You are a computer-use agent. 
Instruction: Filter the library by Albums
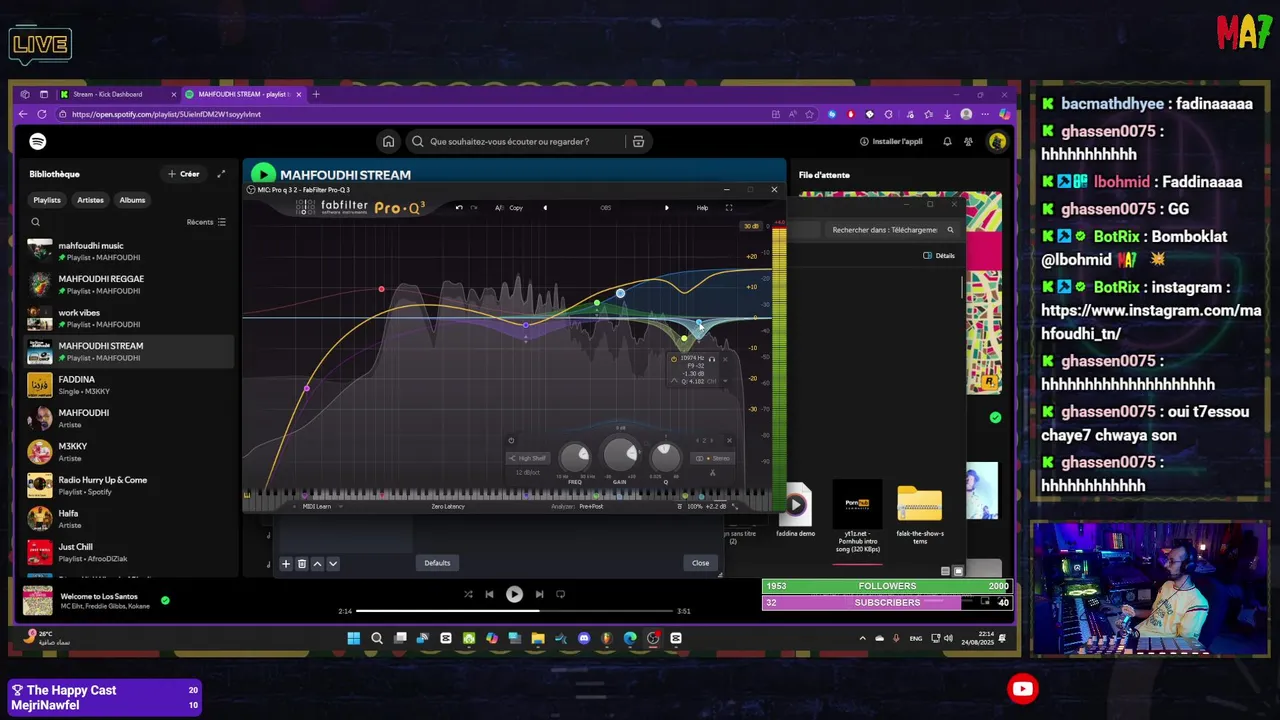pos(132,200)
